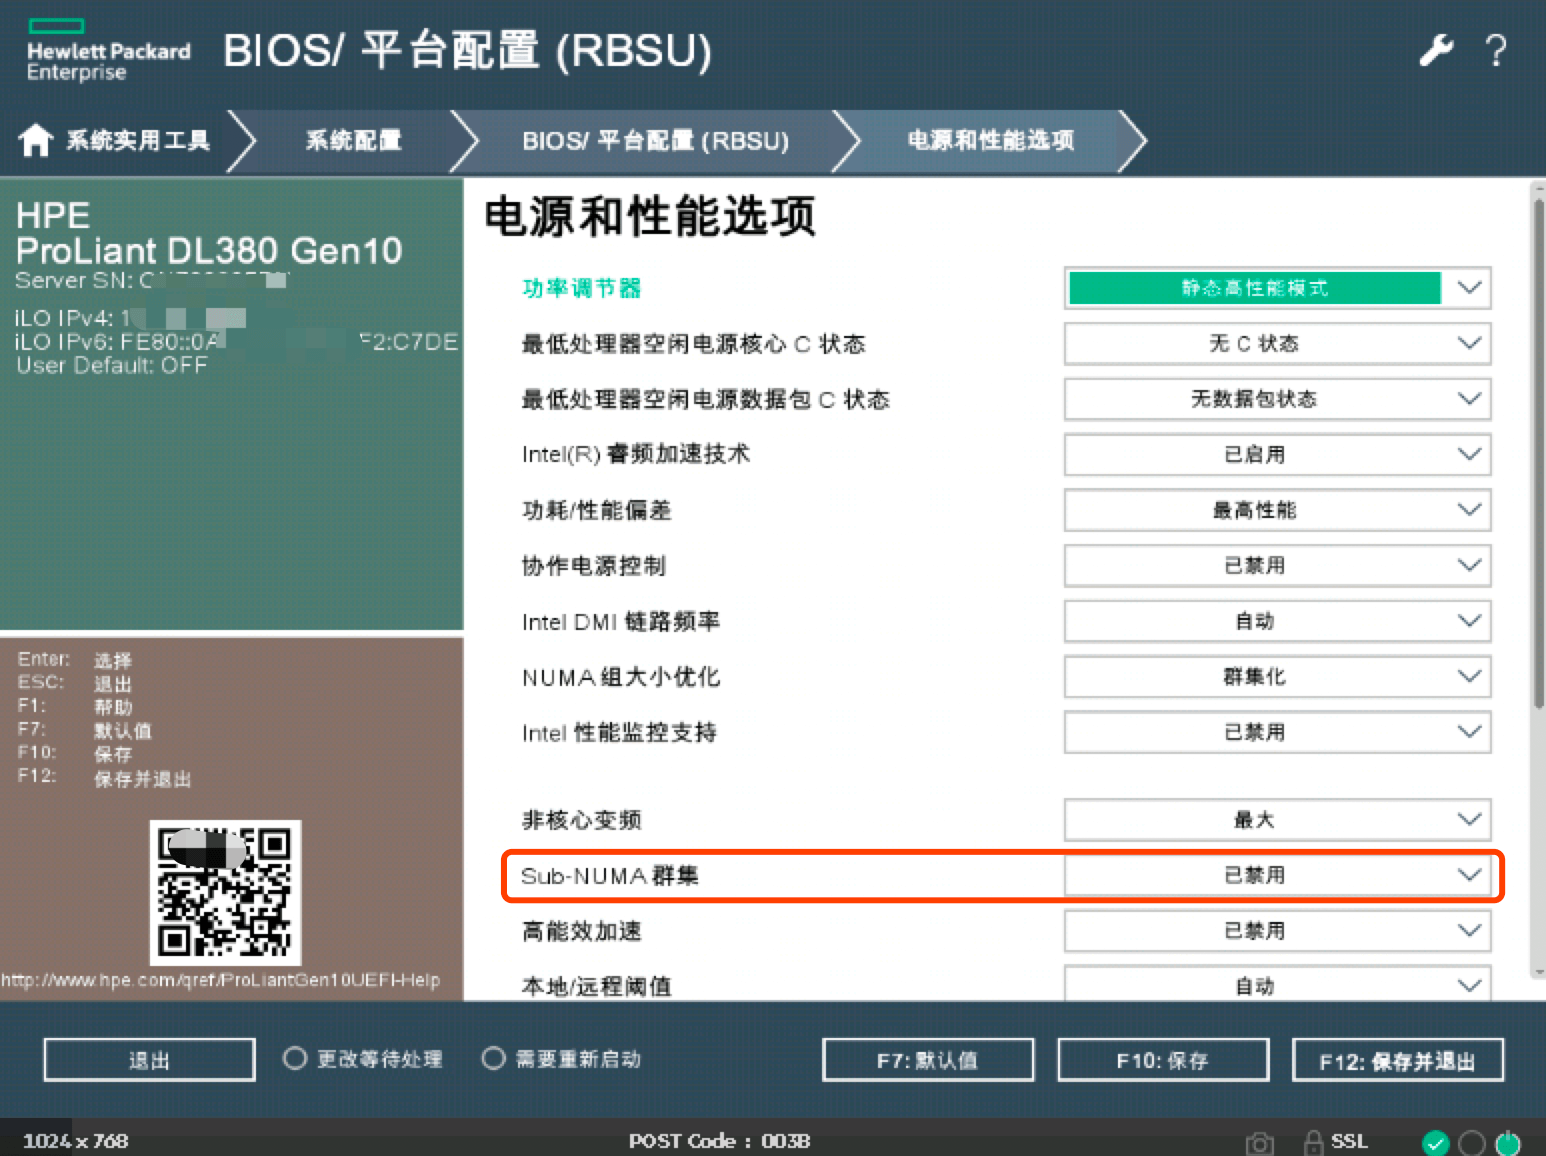Viewport: 1546px width, 1156px height.
Task: Click the F7: 默认值 button
Action: tap(928, 1060)
